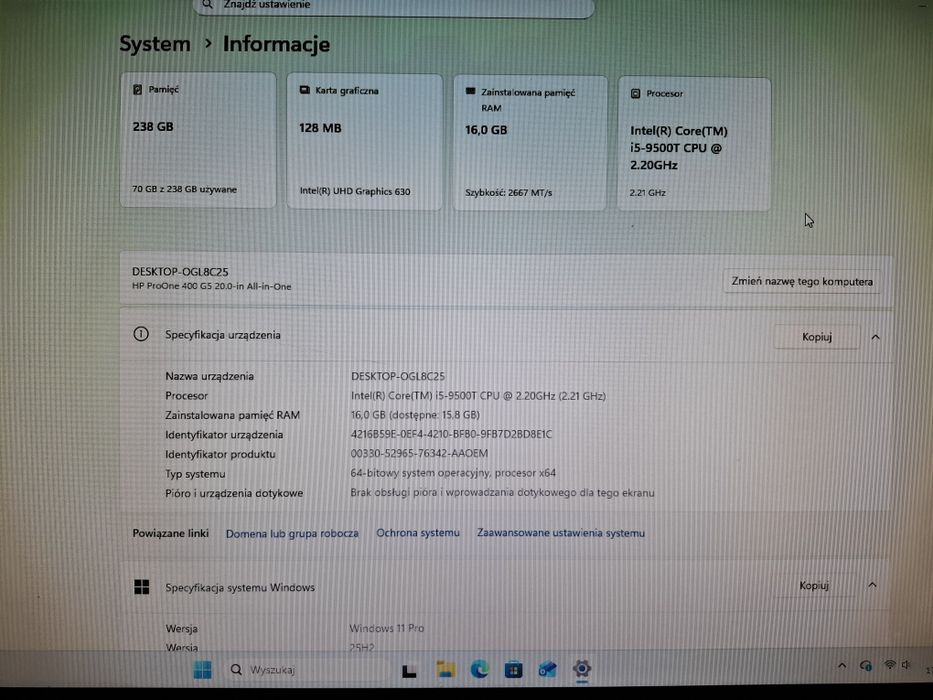Image resolution: width=933 pixels, height=700 pixels.
Task: Click Zmień nazwę tego komputera button
Action: (802, 281)
